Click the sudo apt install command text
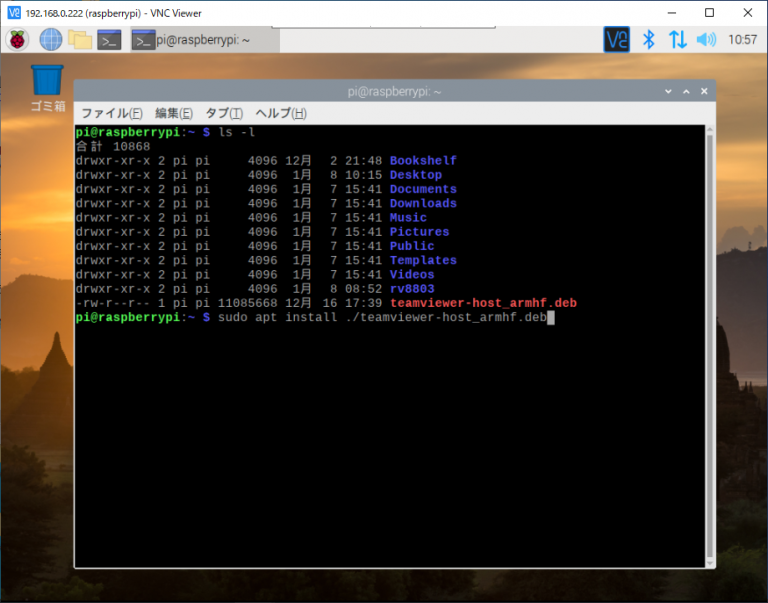 click(382, 317)
